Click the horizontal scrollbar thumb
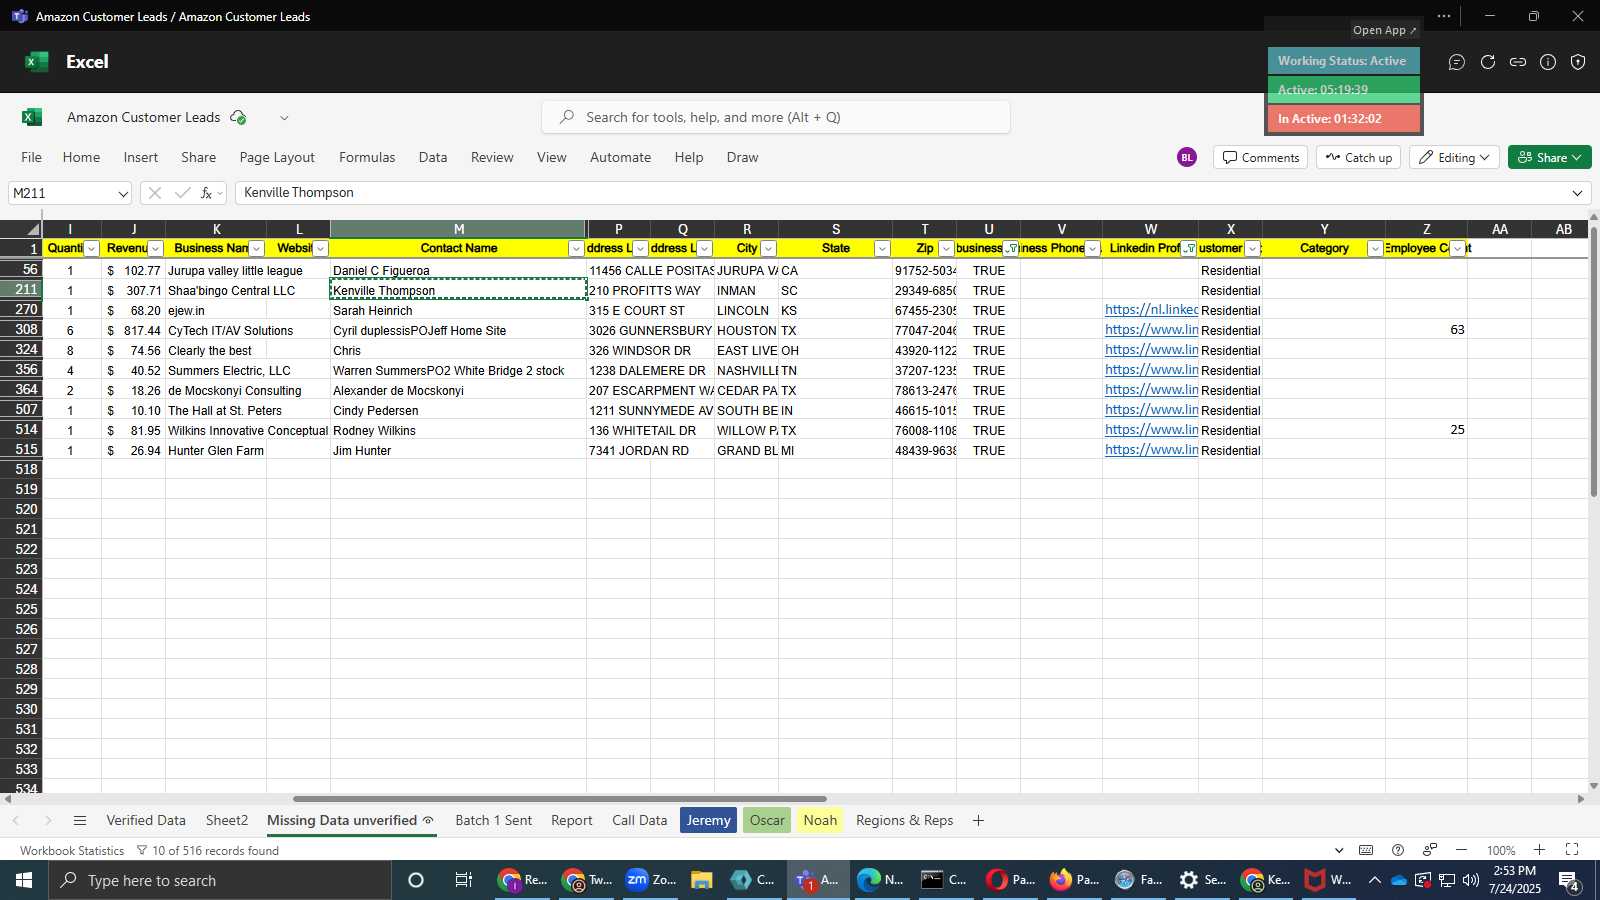Screen dimensions: 1600x900 [560, 799]
